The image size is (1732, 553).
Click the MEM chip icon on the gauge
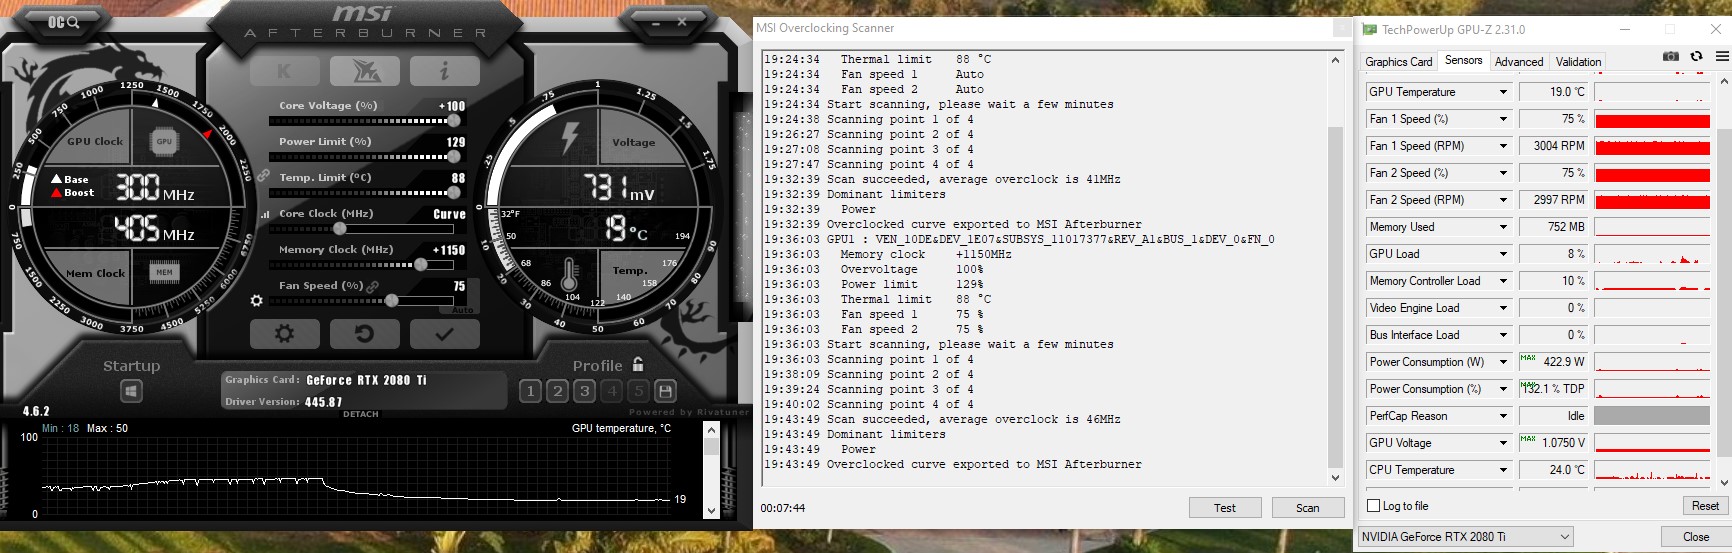click(x=164, y=272)
